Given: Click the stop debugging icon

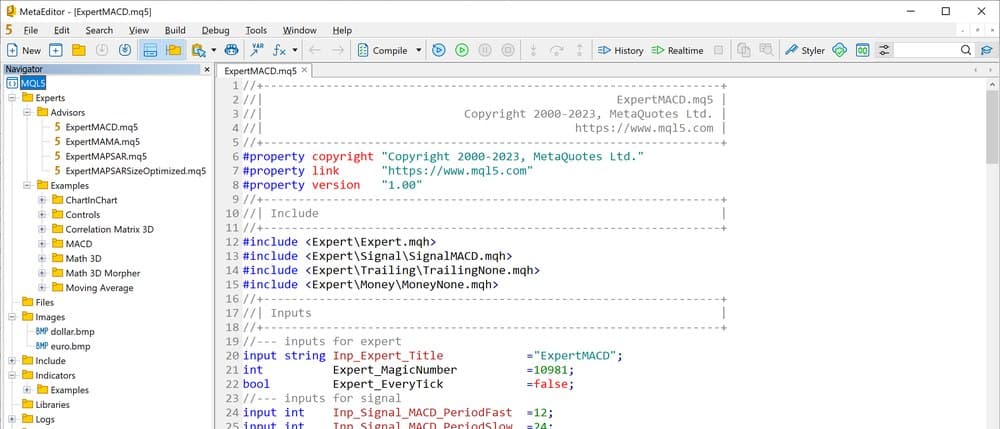Looking at the screenshot, I should 508,50.
